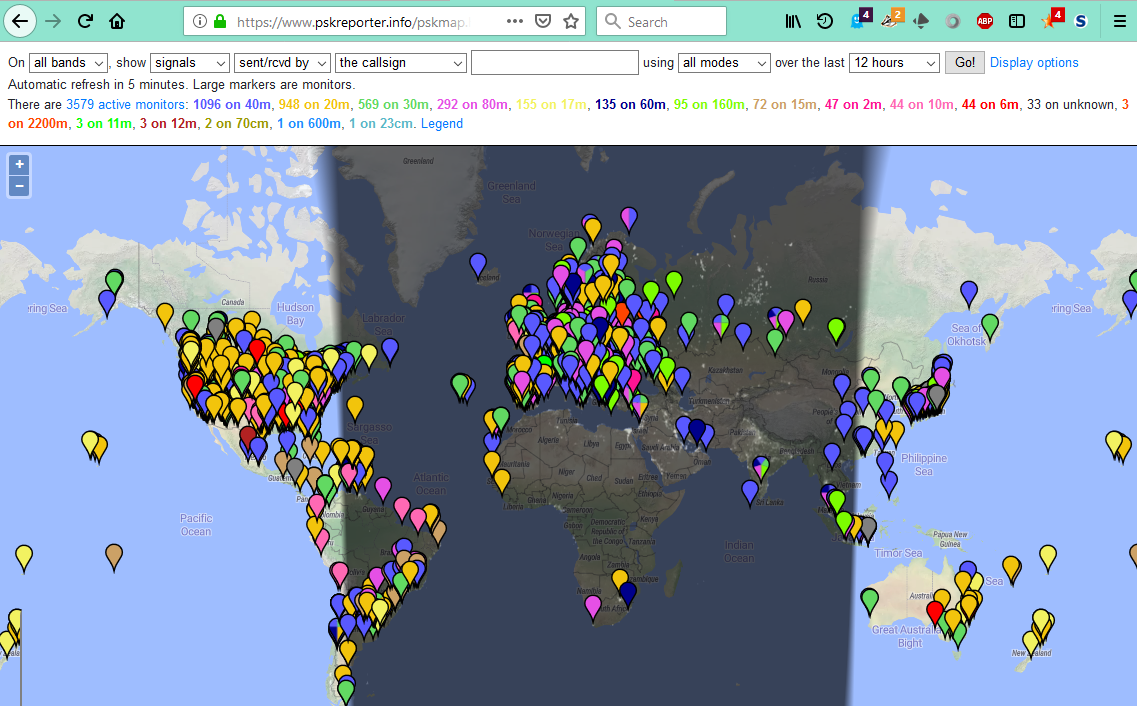Focus the callsign text input
1137x706 pixels.
pos(555,62)
